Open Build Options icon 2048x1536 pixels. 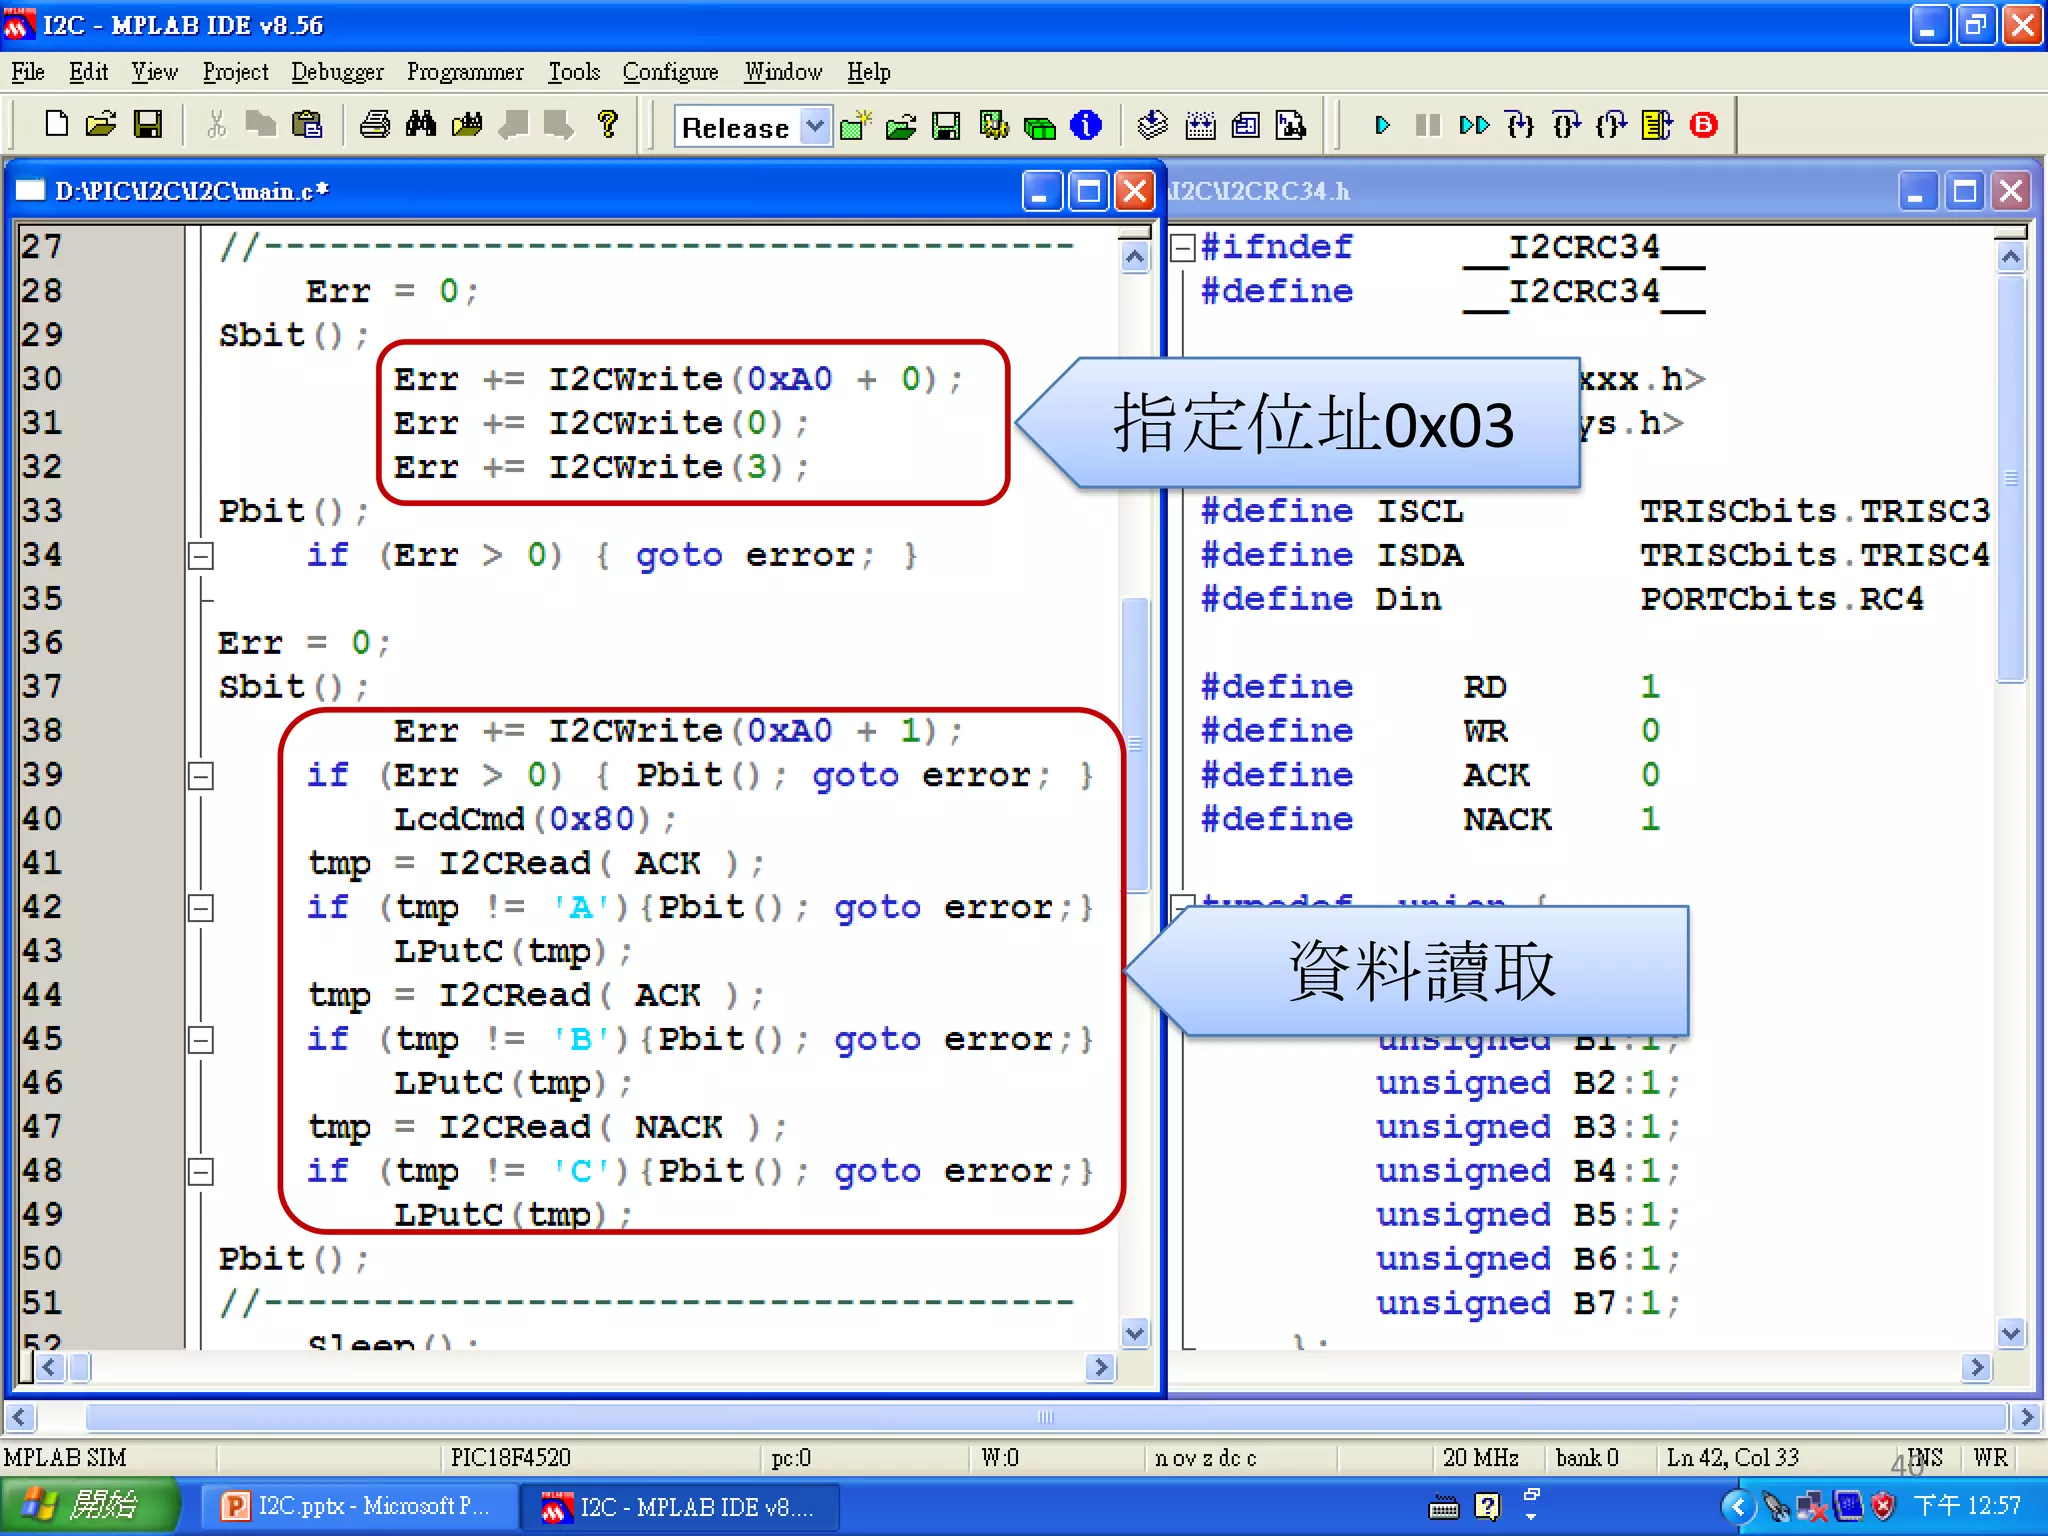(x=994, y=126)
